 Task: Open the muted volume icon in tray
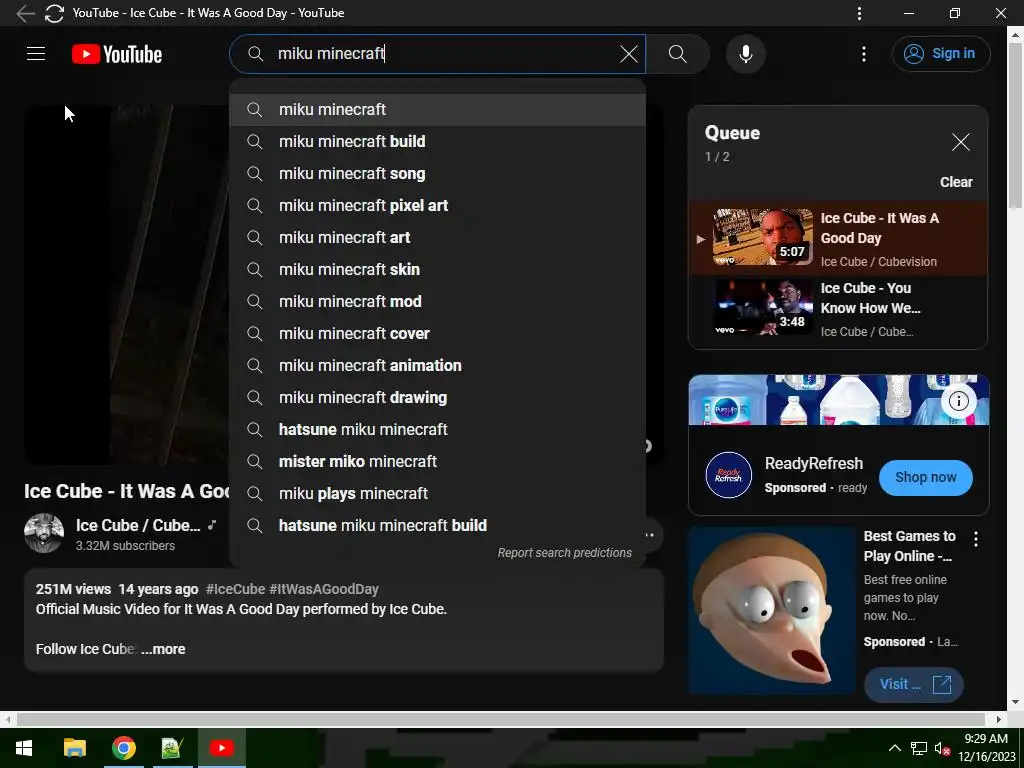942,748
